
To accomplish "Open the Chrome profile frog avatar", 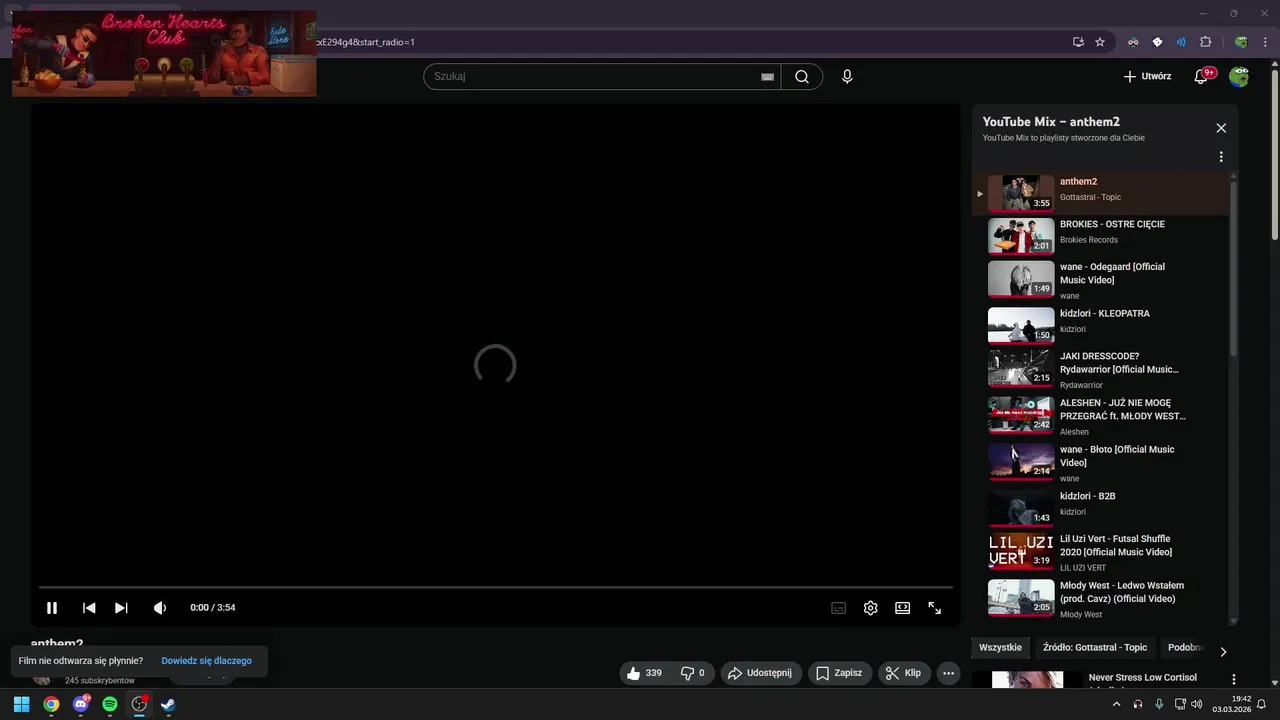I will [x=1241, y=42].
